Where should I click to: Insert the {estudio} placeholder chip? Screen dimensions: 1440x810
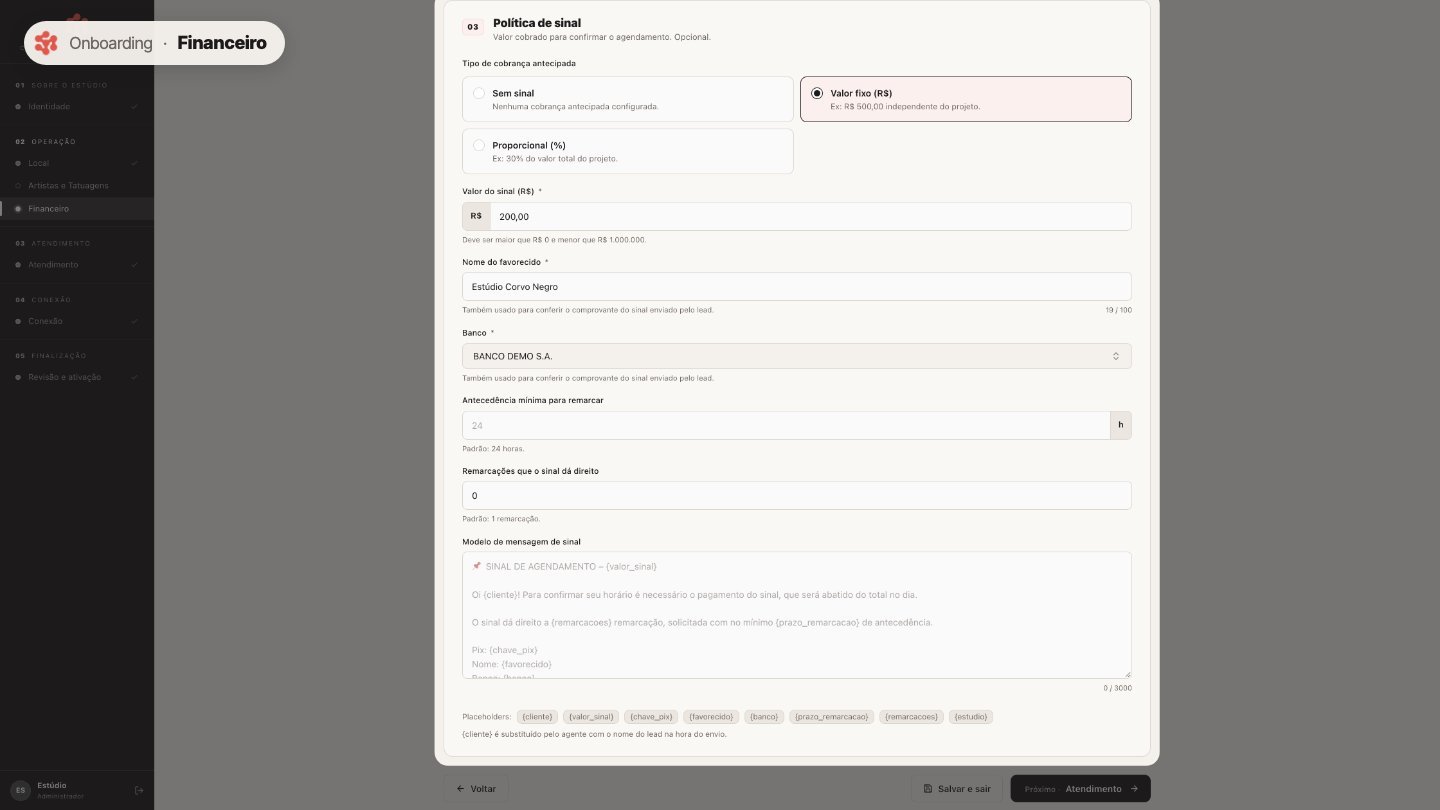[x=971, y=717]
